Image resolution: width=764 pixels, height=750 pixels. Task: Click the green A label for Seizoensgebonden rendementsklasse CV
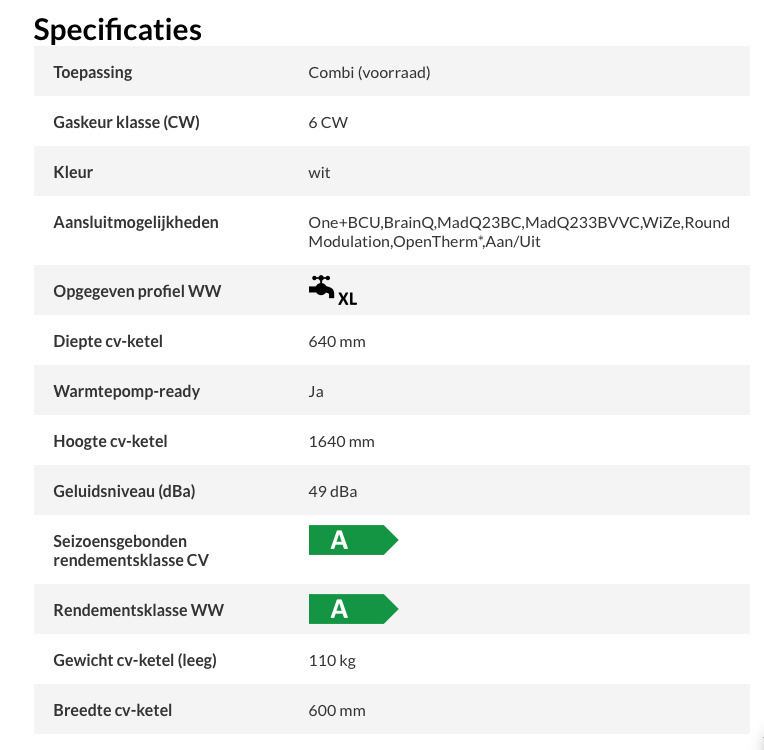353,540
